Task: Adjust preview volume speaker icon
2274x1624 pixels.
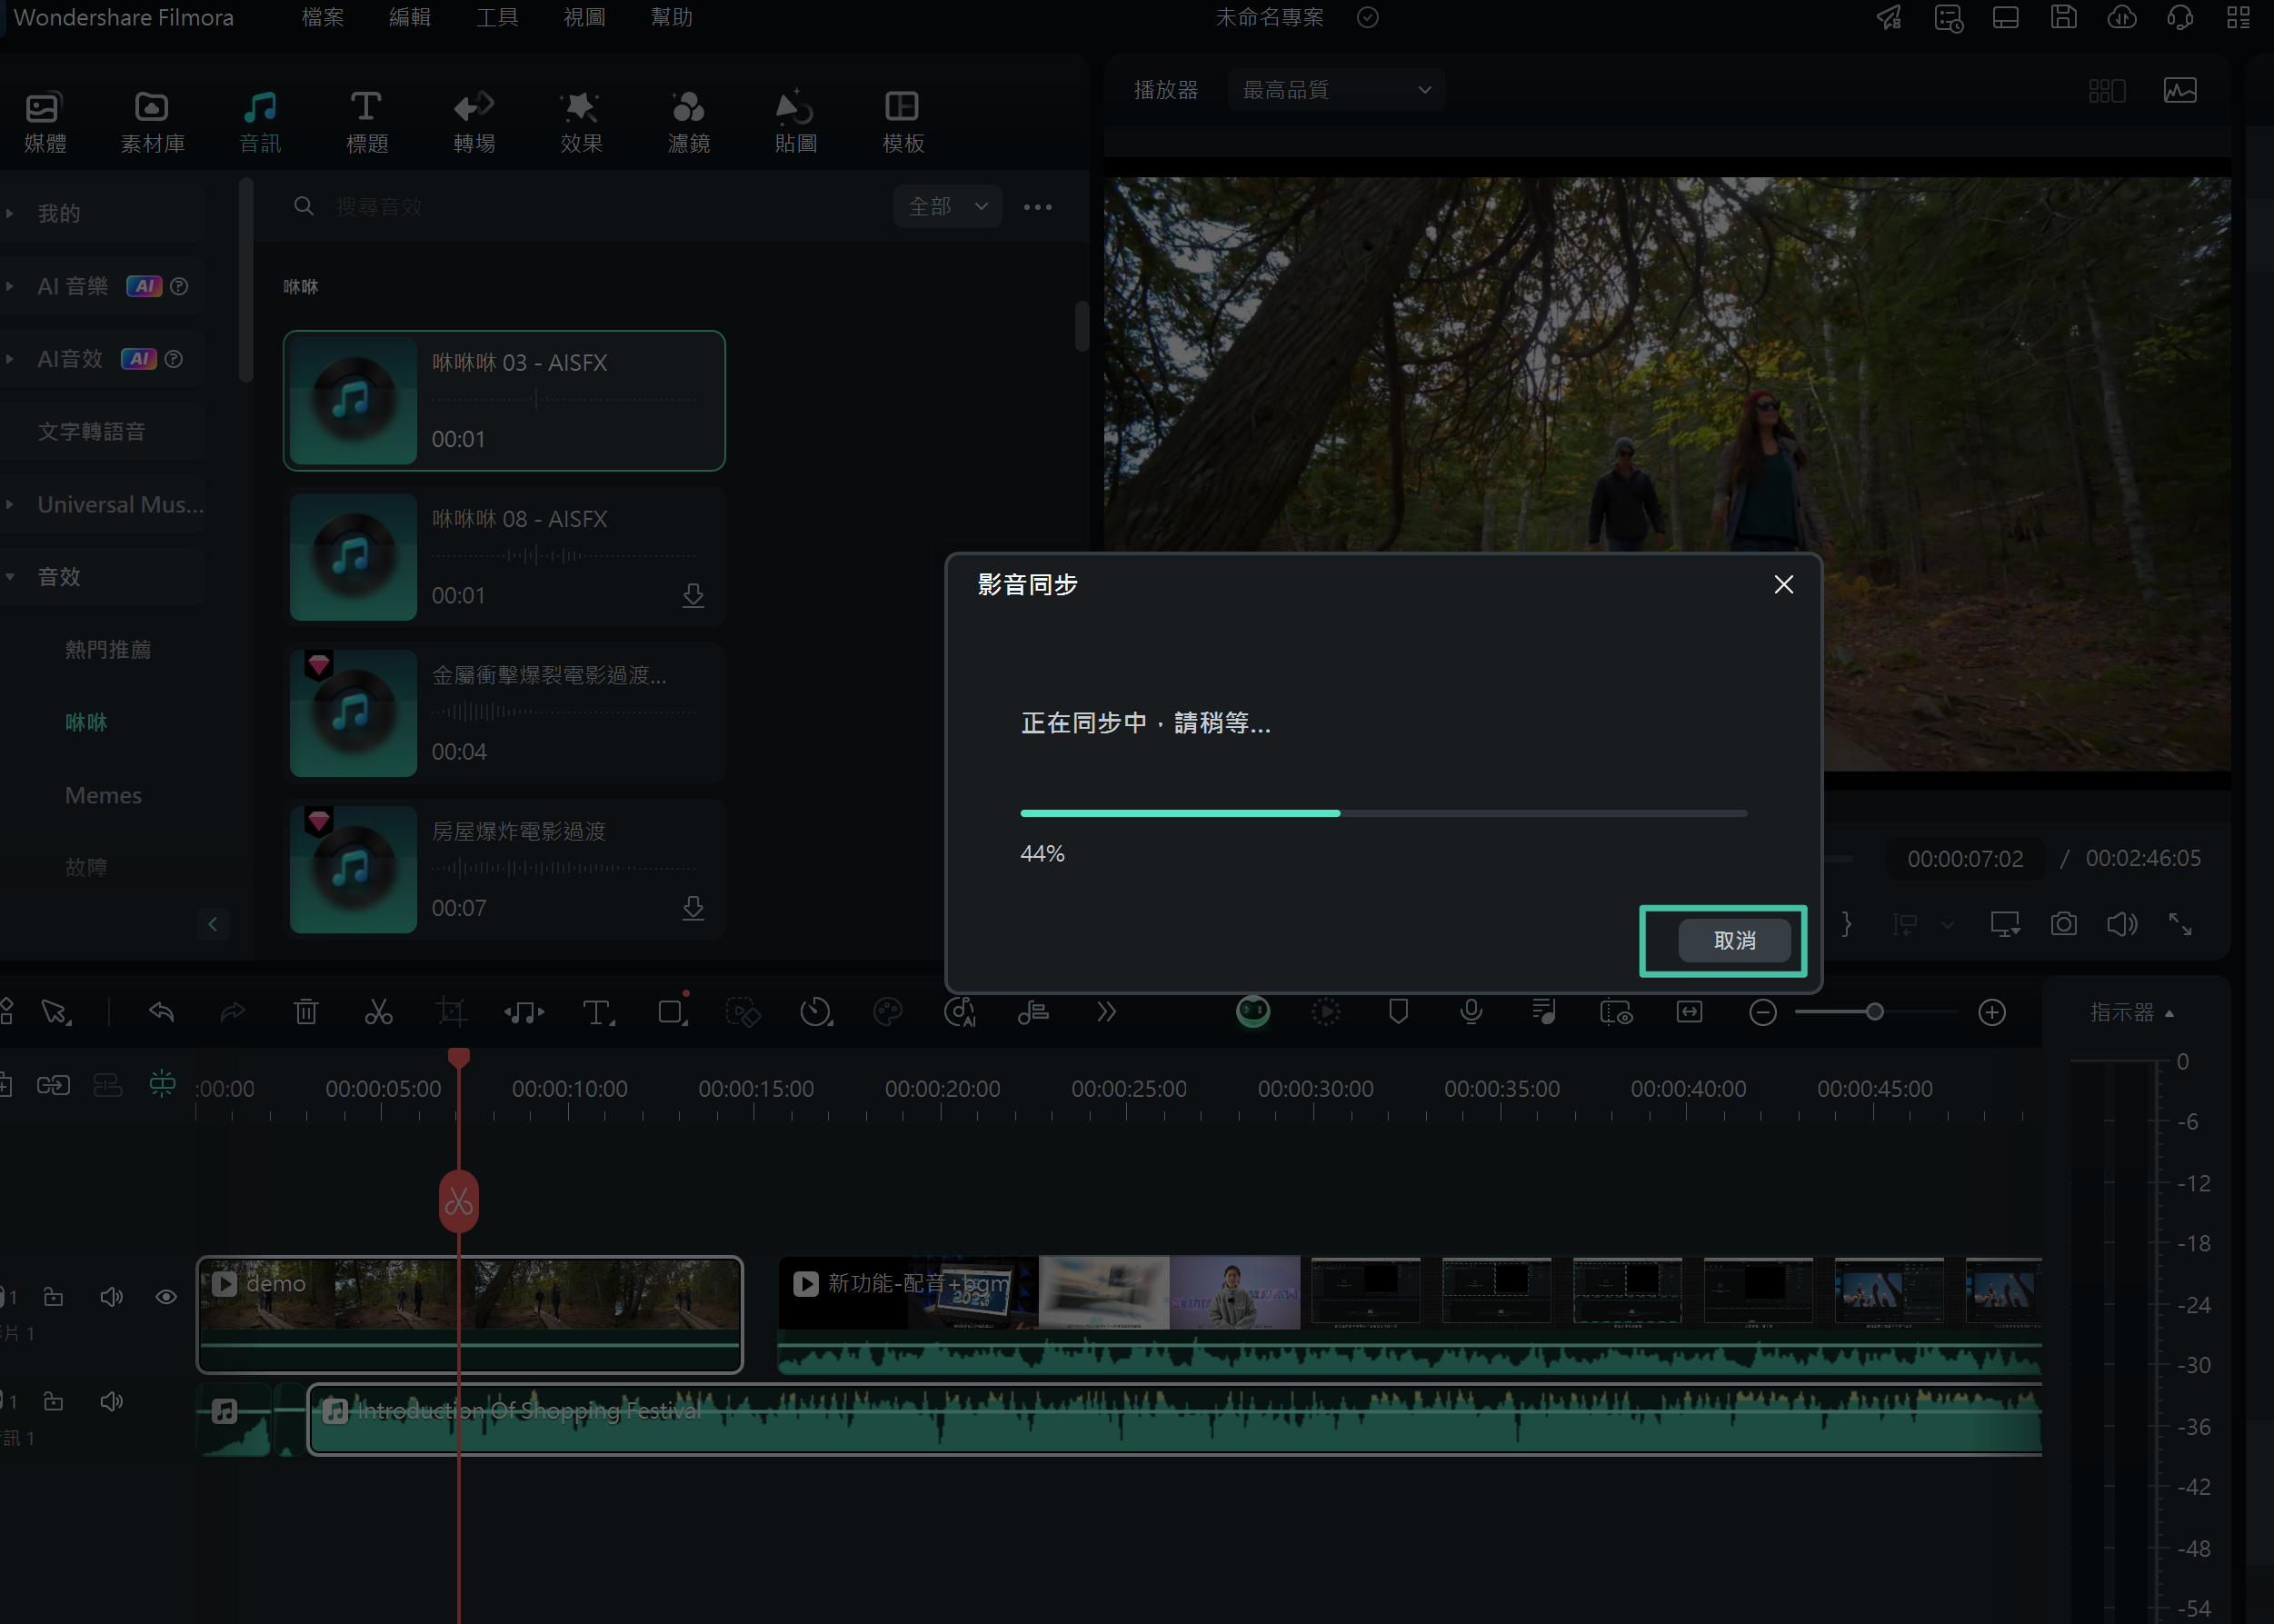Action: [2122, 924]
